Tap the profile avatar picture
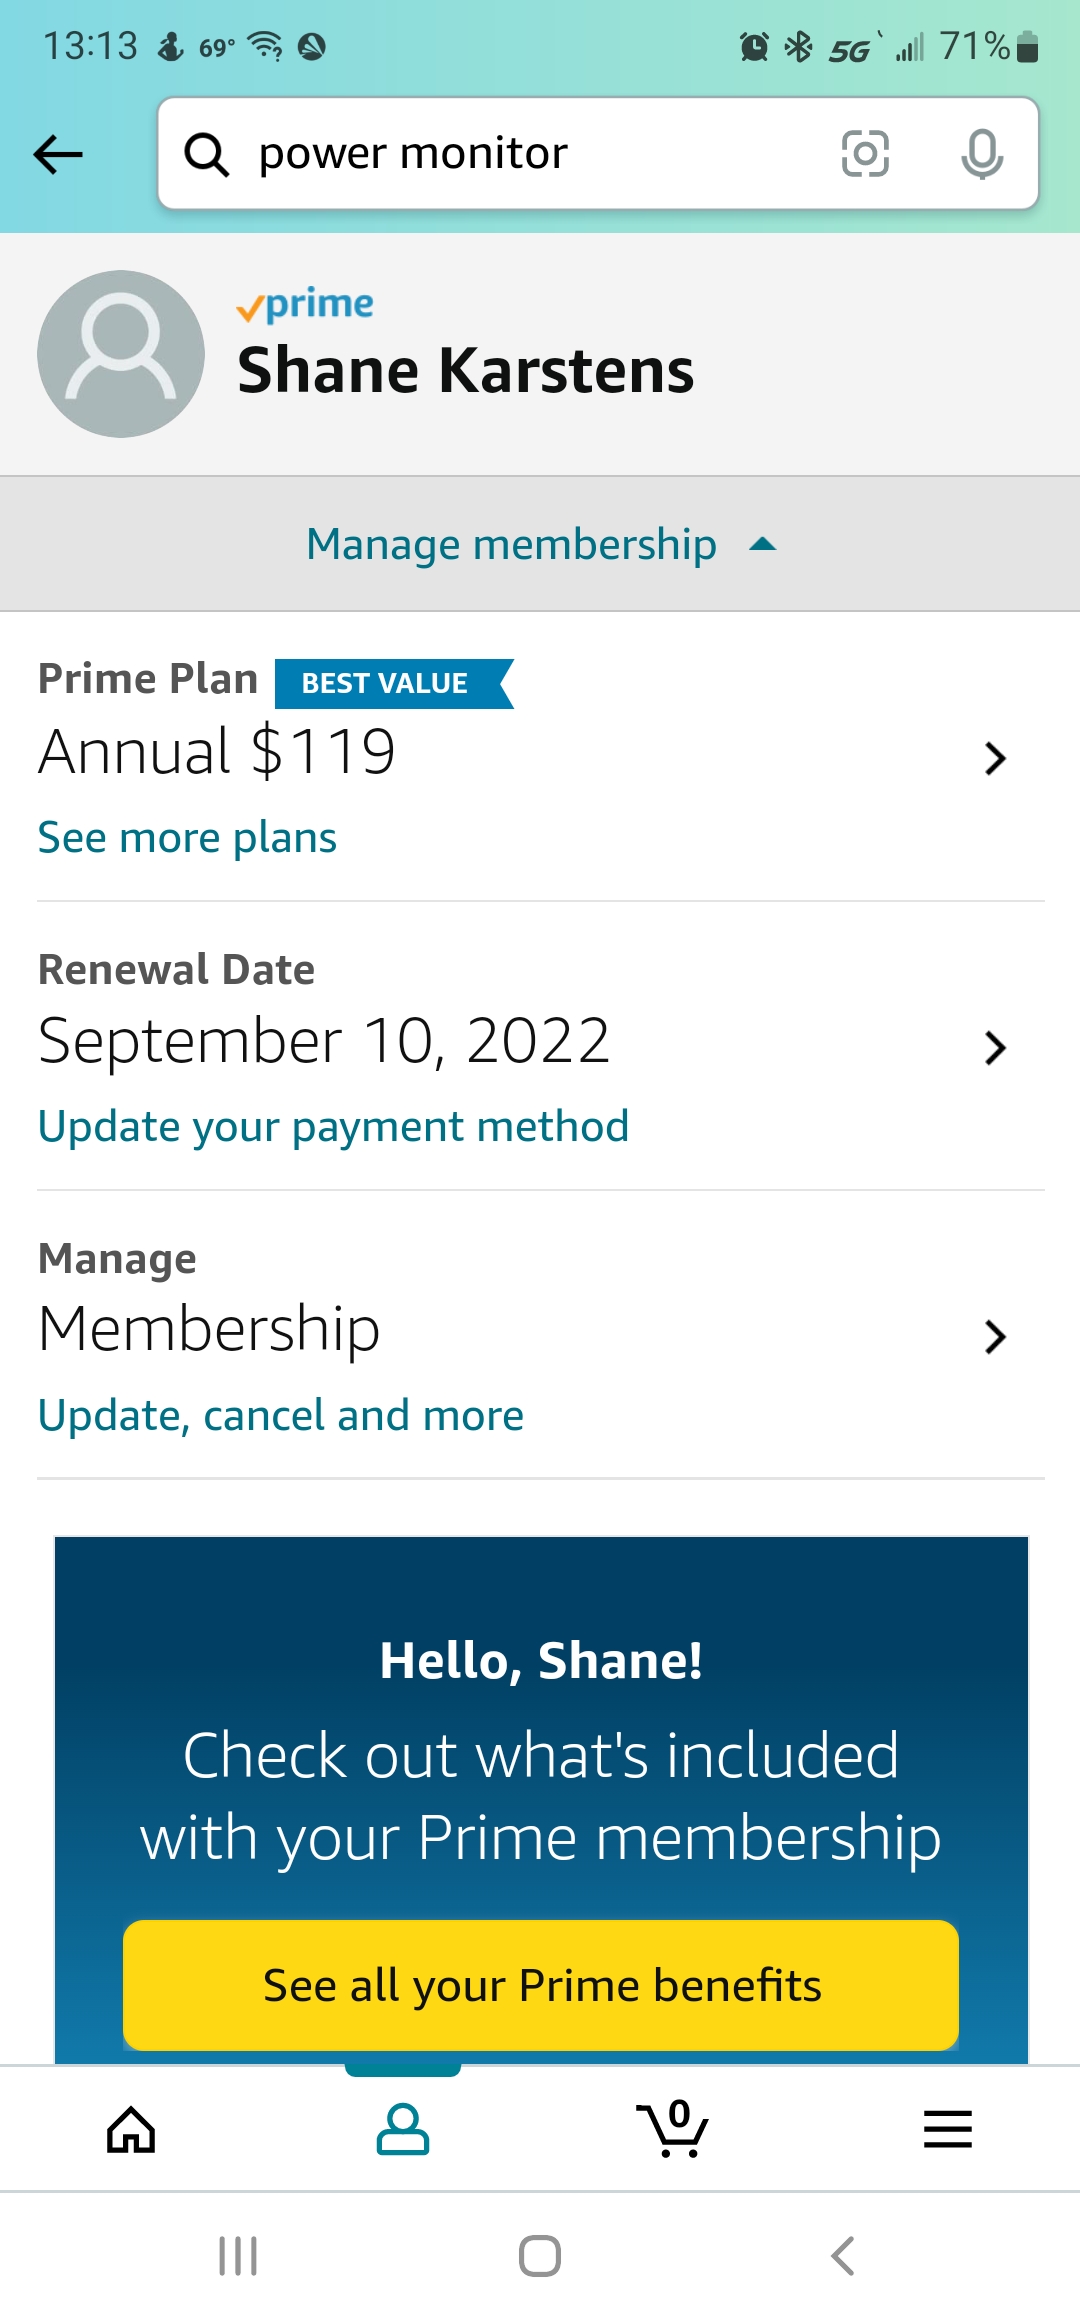This screenshot has height=2316, width=1080. pos(121,354)
